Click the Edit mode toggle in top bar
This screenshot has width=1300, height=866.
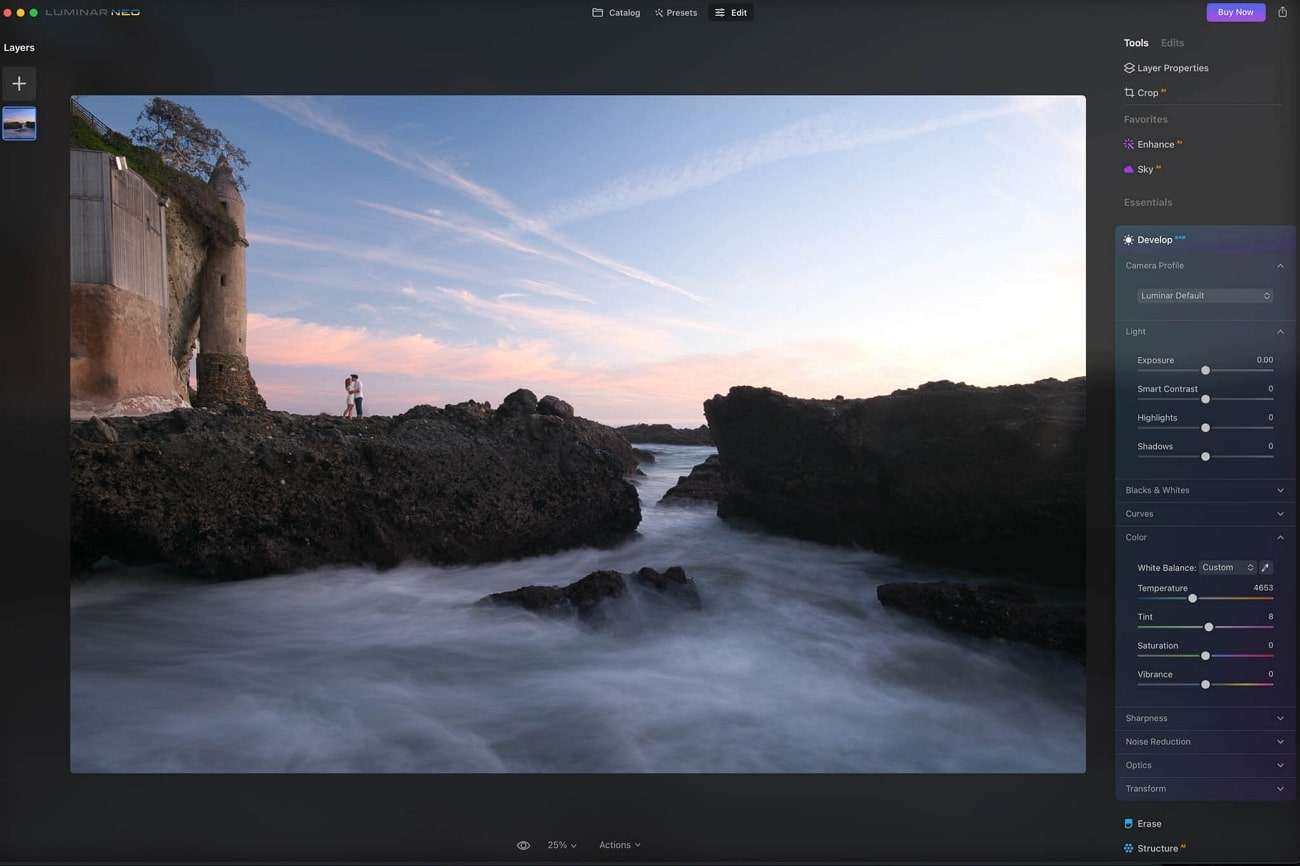pyautogui.click(x=730, y=12)
